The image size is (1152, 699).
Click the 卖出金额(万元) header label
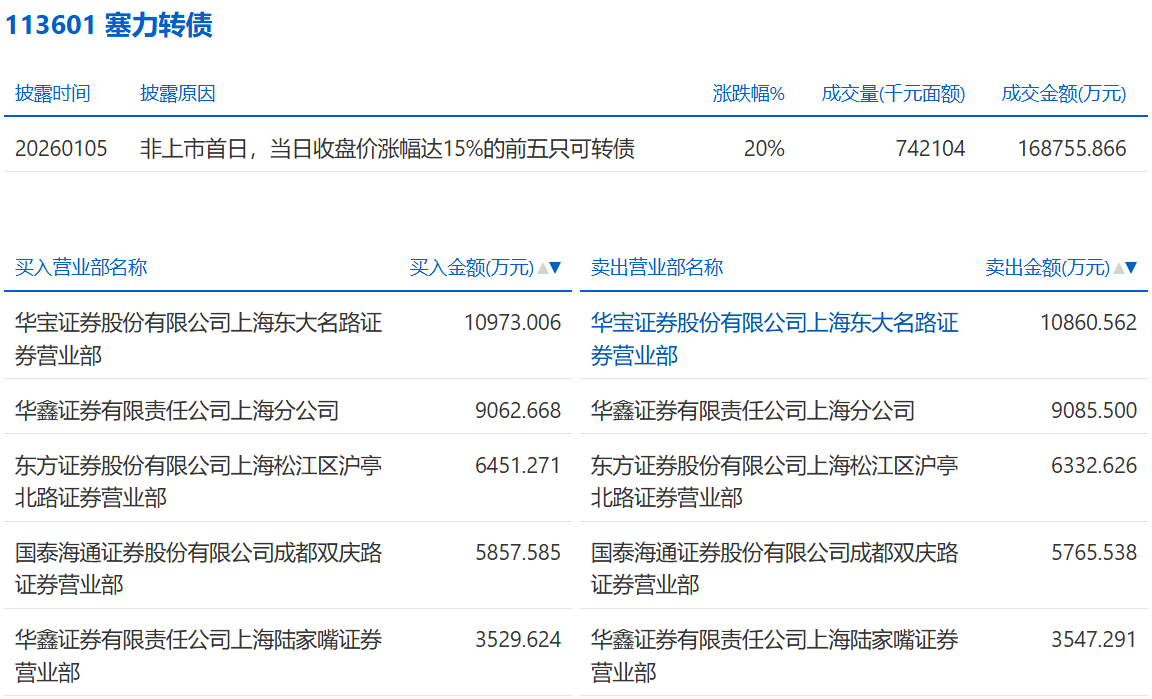pos(1048,268)
